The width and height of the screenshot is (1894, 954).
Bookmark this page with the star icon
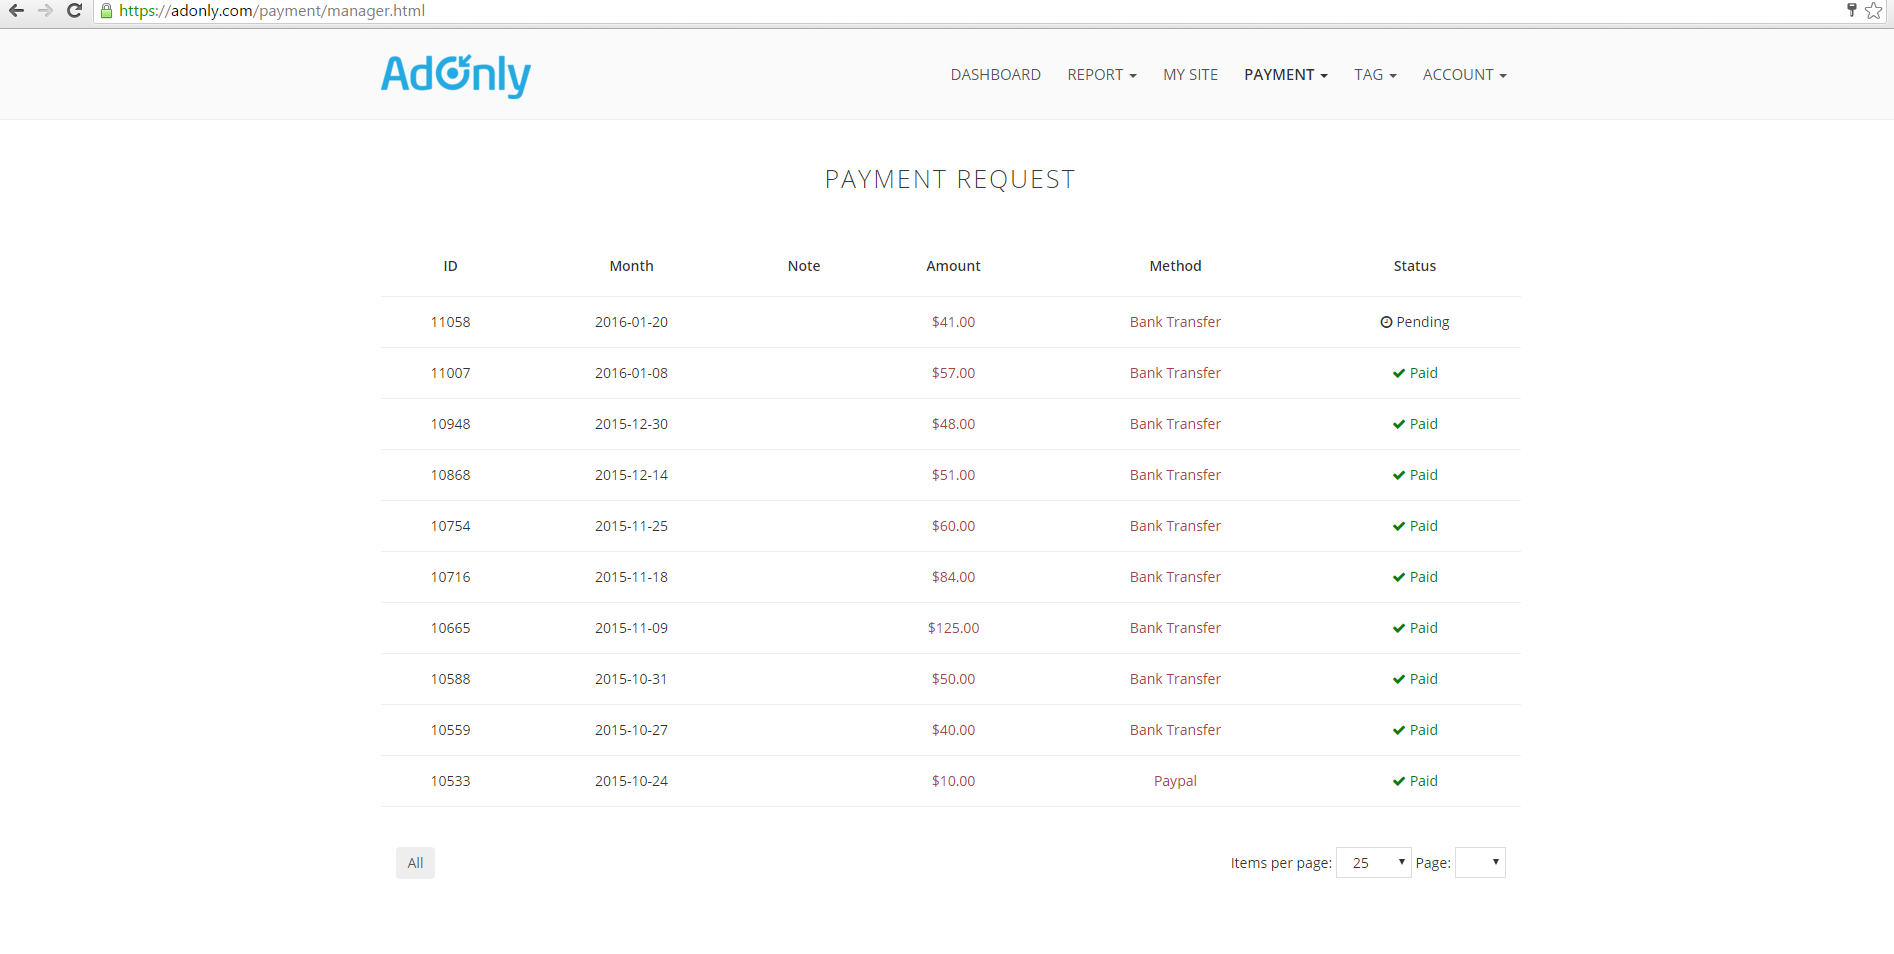coord(1873,11)
